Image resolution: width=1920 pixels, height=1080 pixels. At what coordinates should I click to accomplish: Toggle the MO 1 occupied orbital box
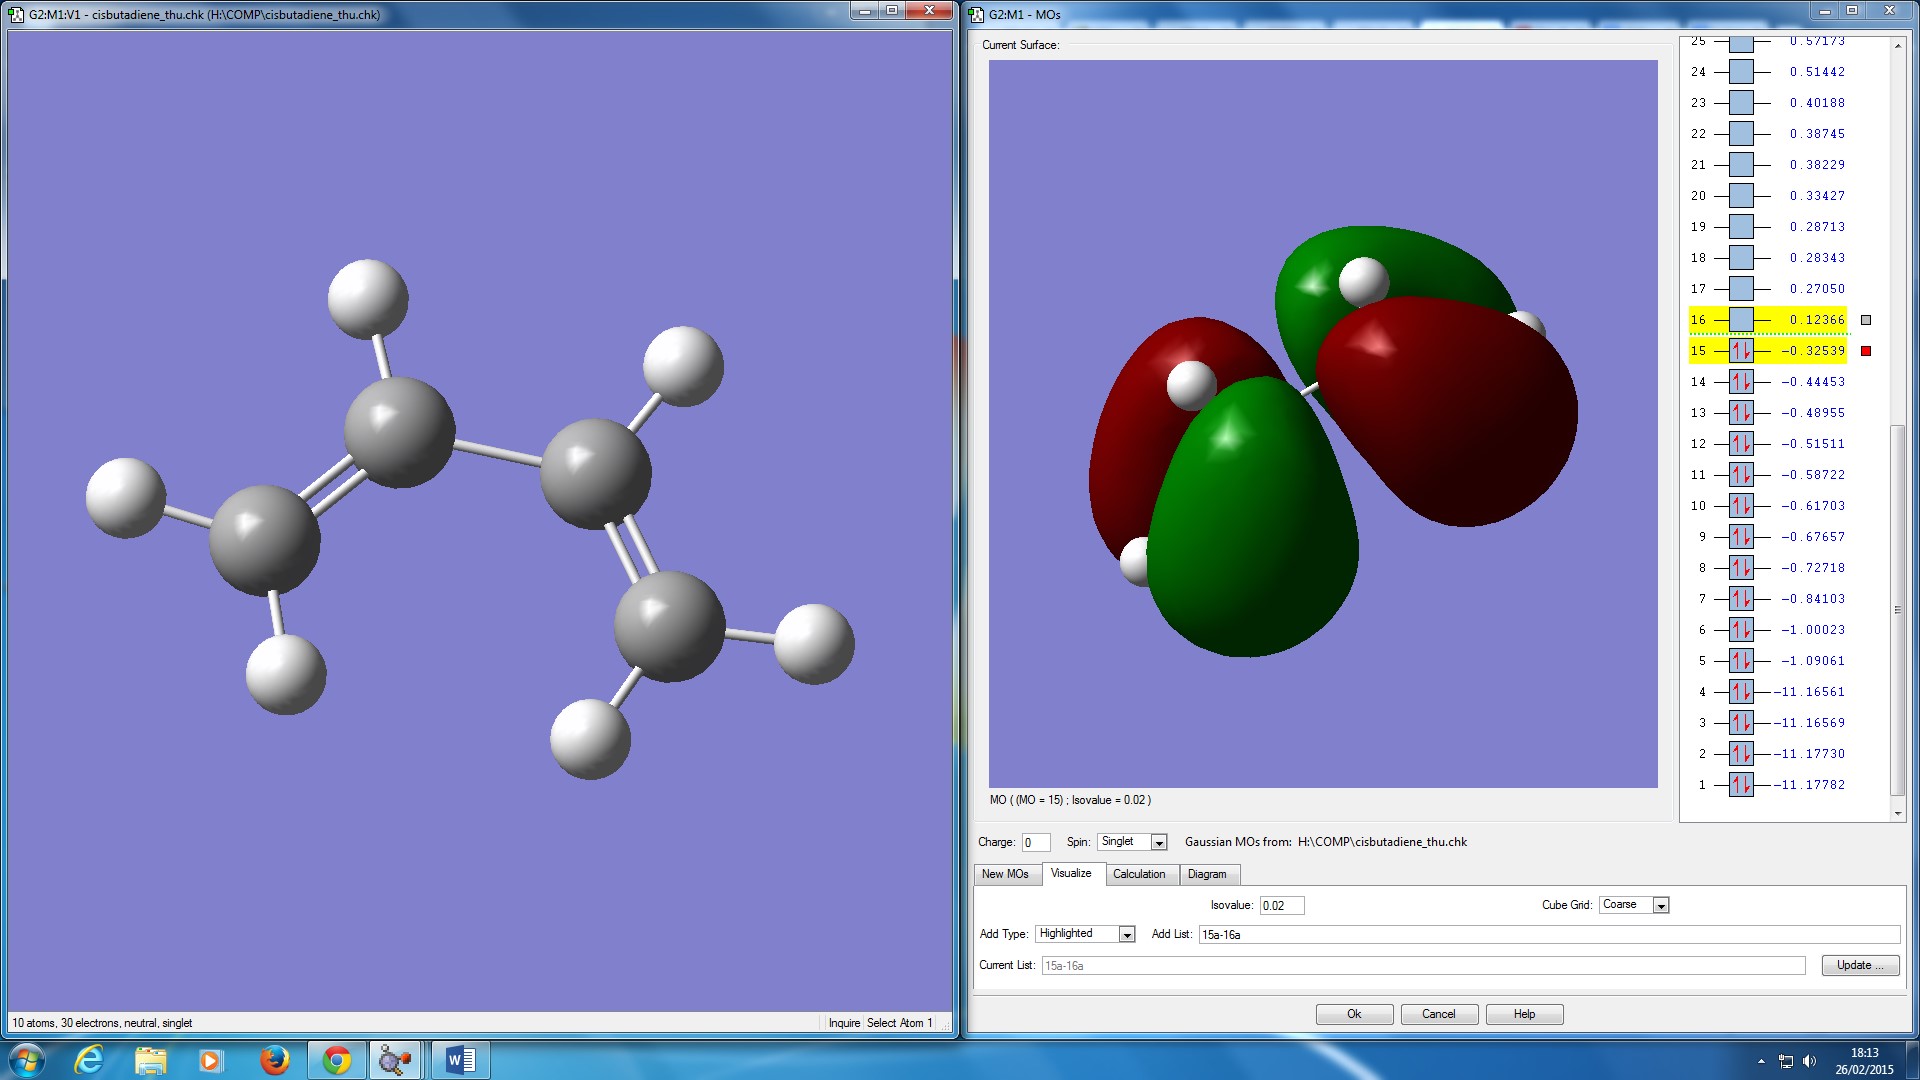coord(1741,785)
